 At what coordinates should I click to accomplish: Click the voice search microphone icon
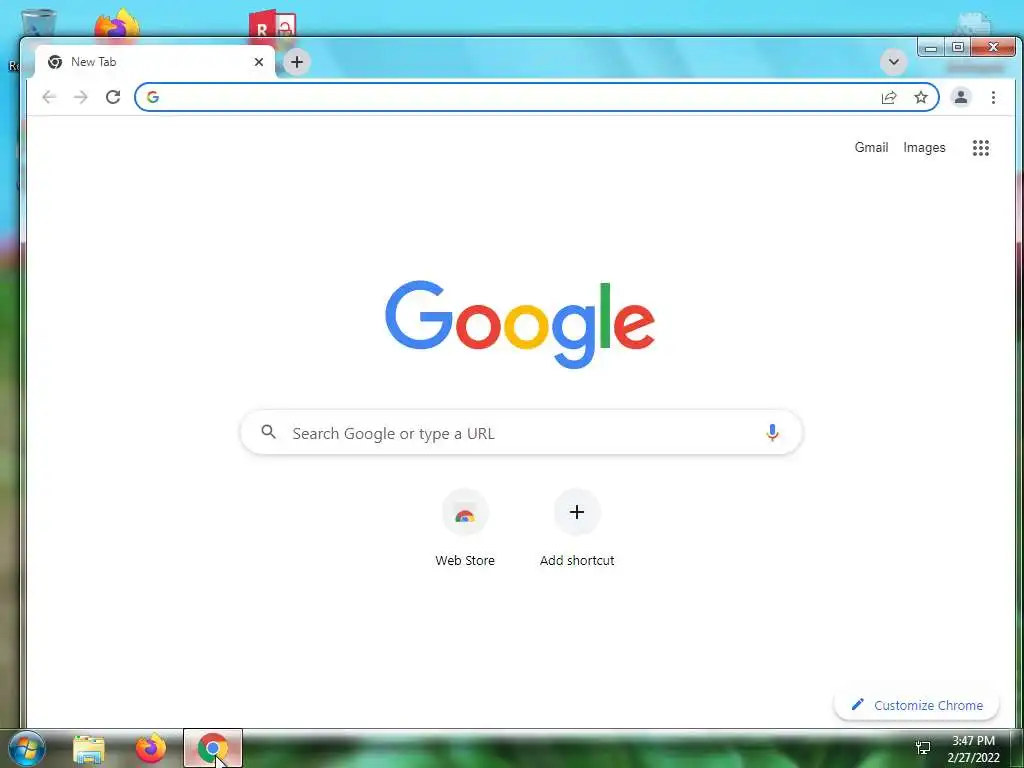coord(772,432)
